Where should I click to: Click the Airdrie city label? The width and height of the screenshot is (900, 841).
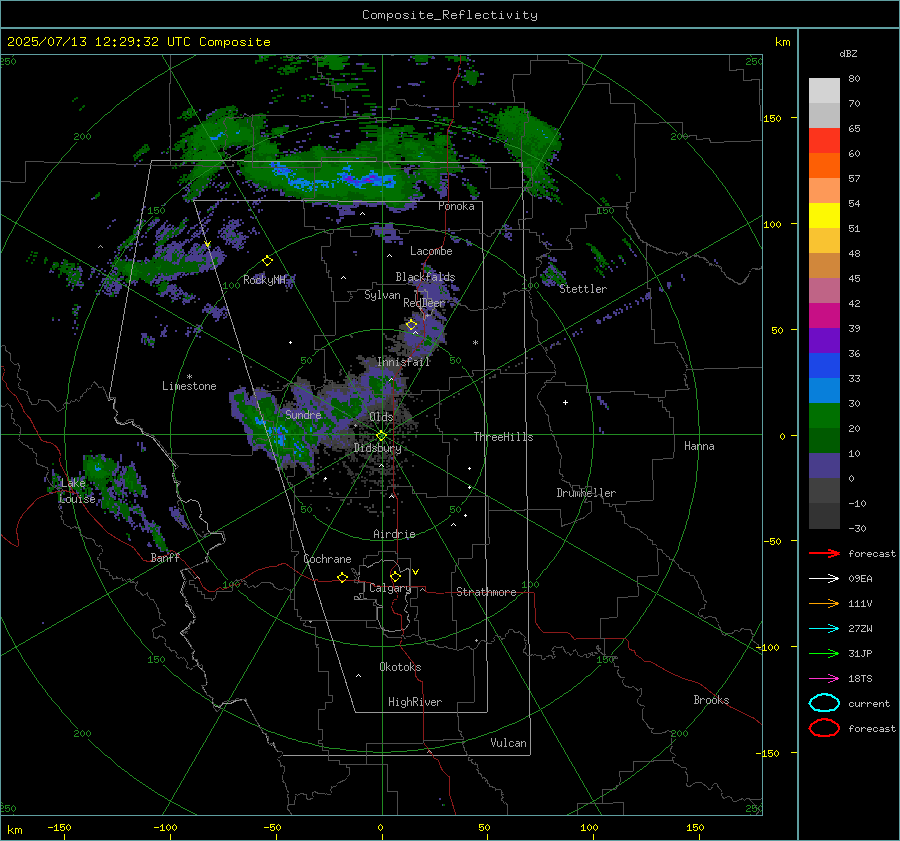click(394, 534)
